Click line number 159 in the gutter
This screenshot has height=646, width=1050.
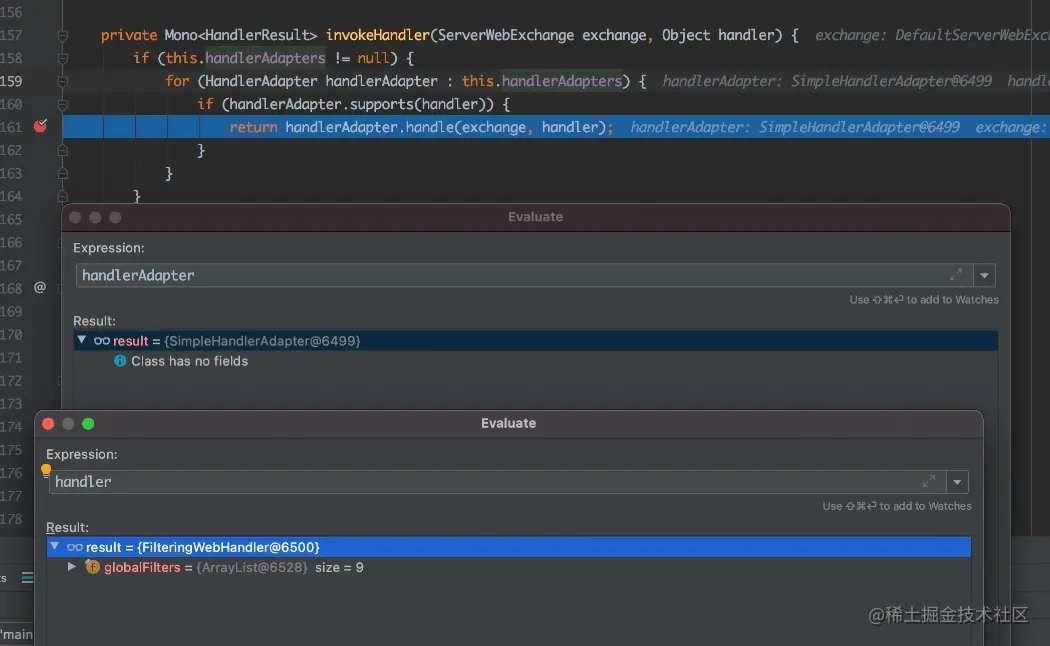[11, 81]
